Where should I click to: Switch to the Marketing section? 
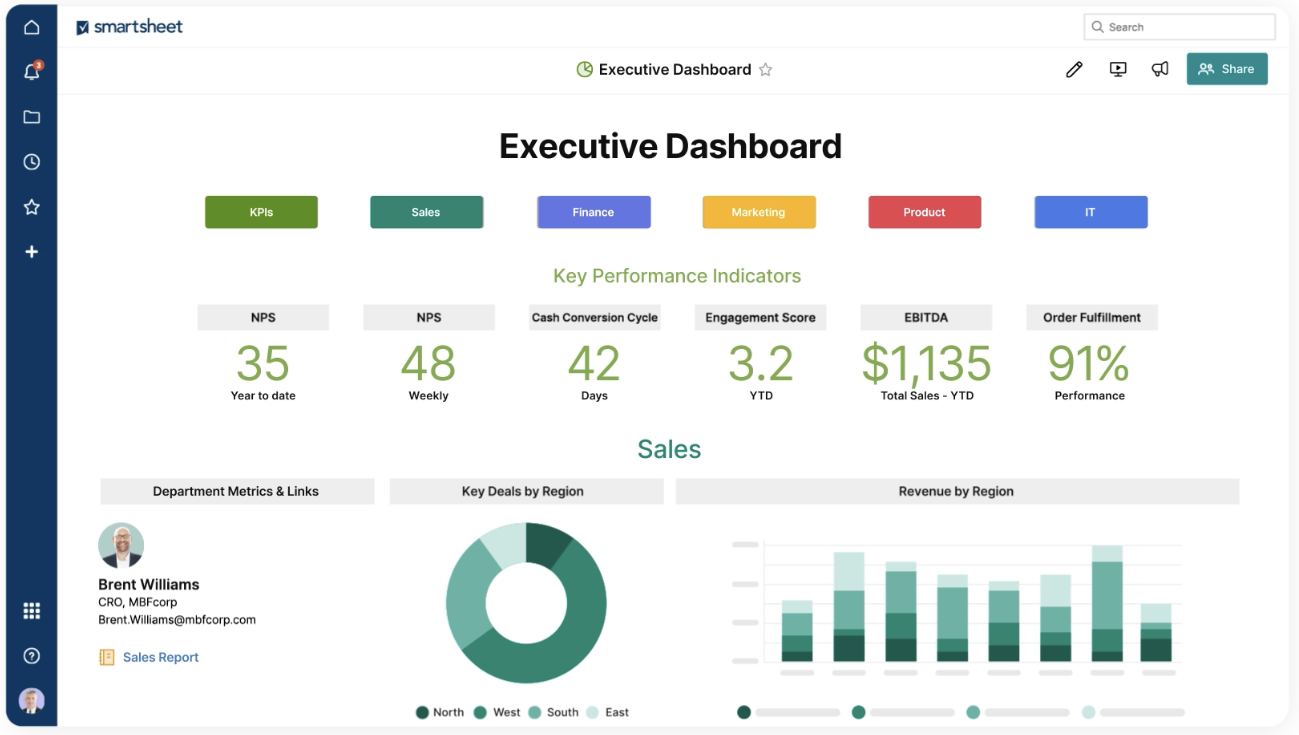758,212
